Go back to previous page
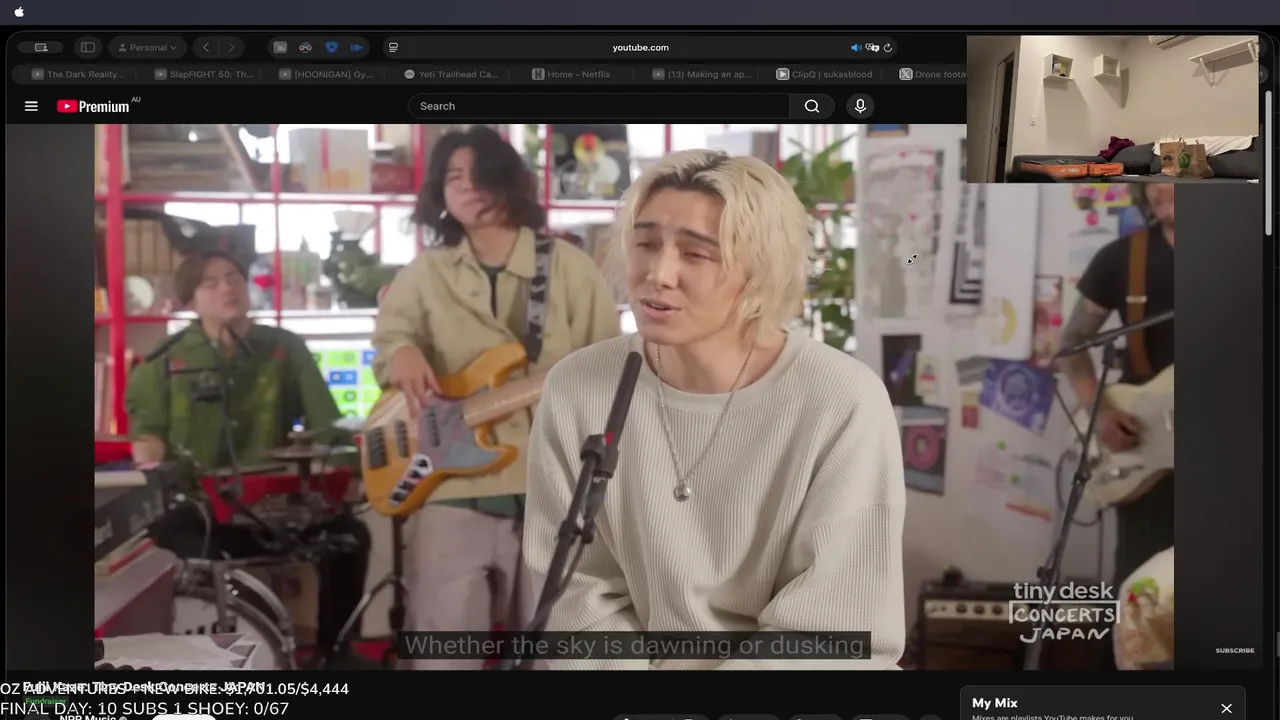The width and height of the screenshot is (1280, 720). [x=206, y=47]
